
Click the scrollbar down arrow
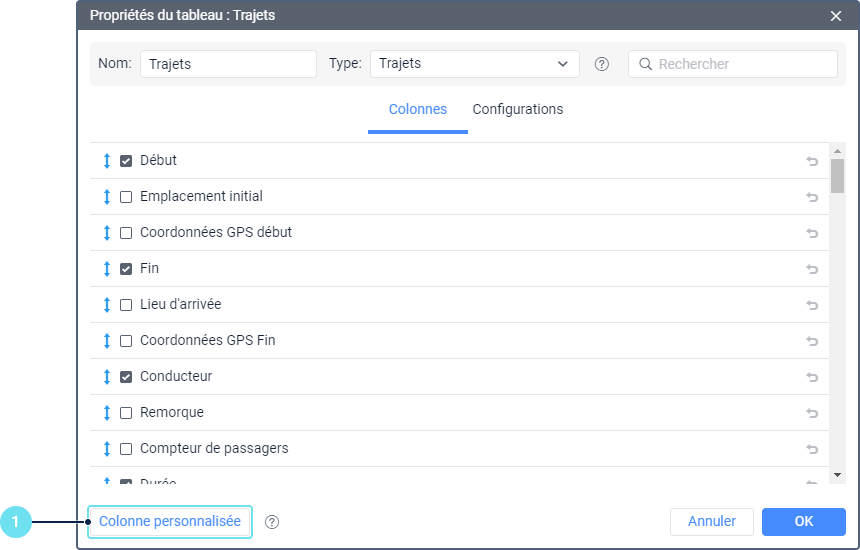click(x=837, y=475)
